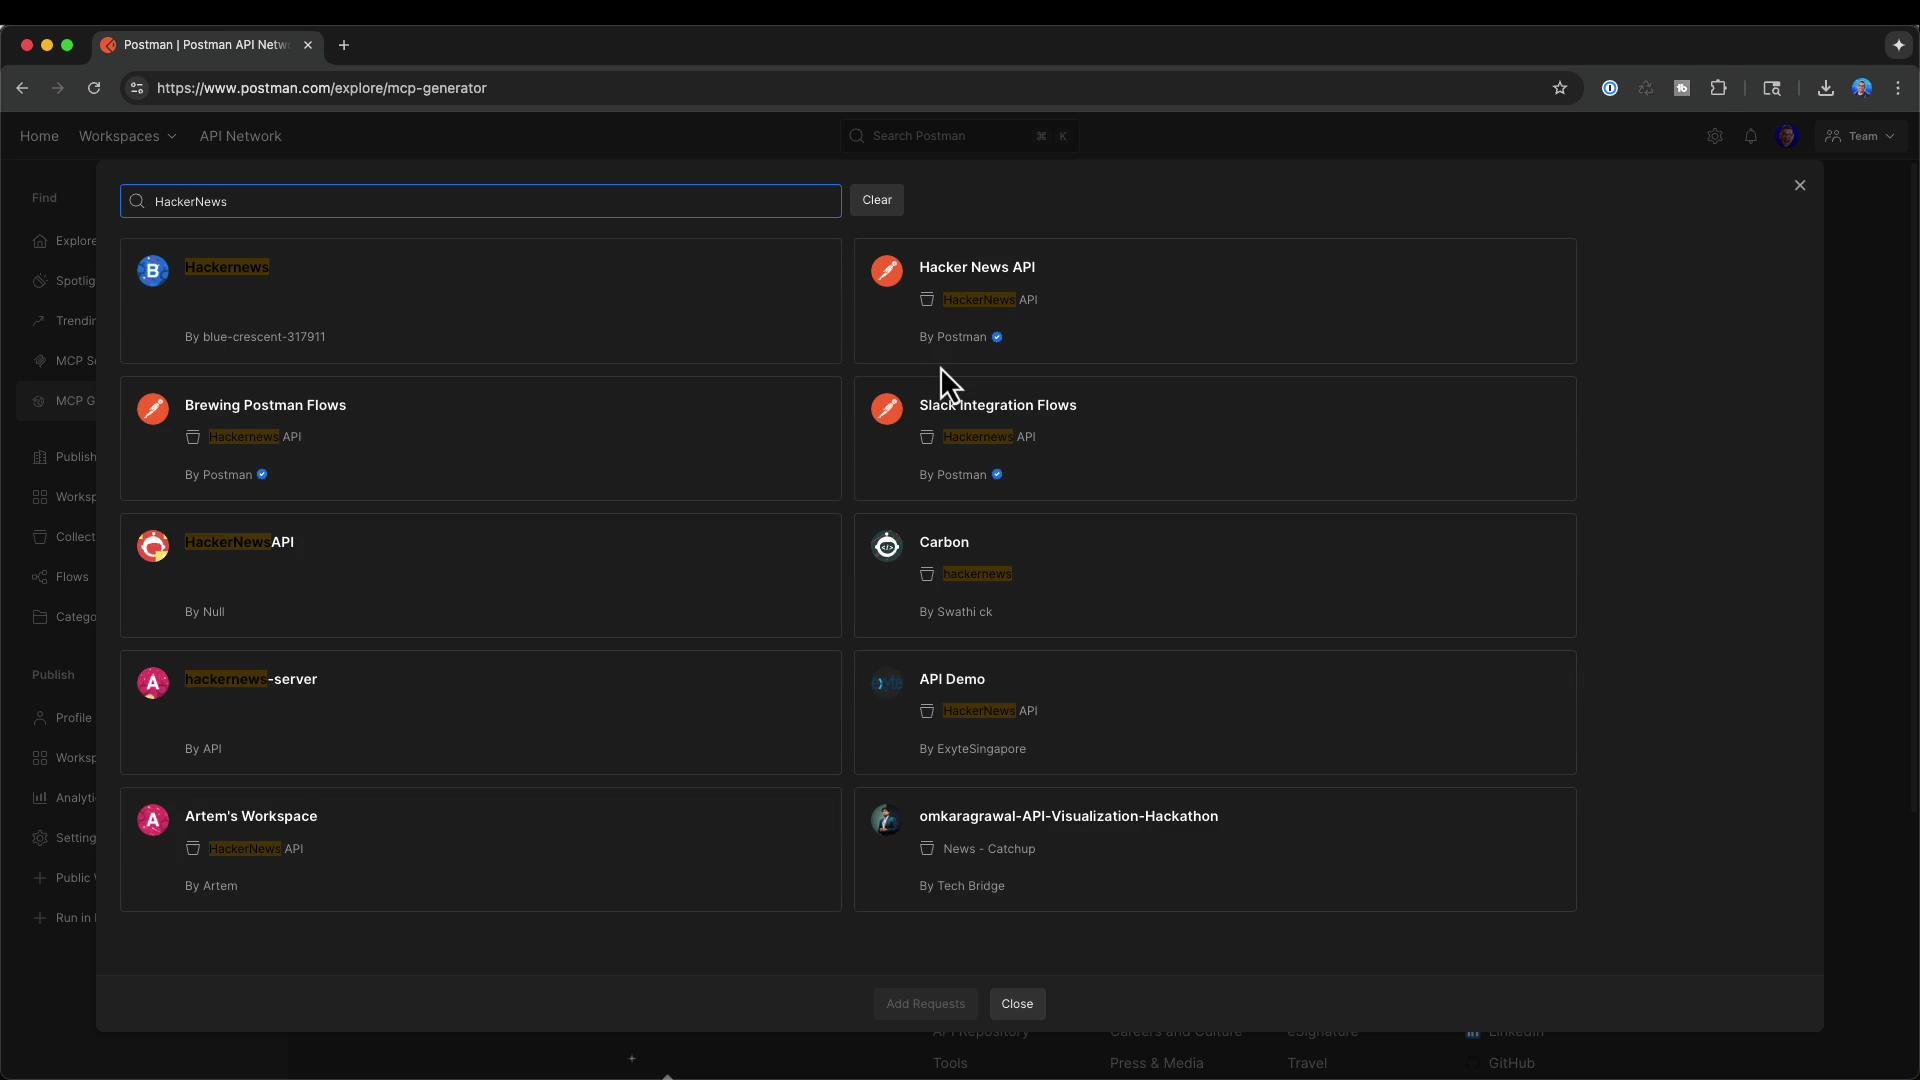Open Postman settings gear icon
The image size is (1920, 1080).
click(1715, 136)
